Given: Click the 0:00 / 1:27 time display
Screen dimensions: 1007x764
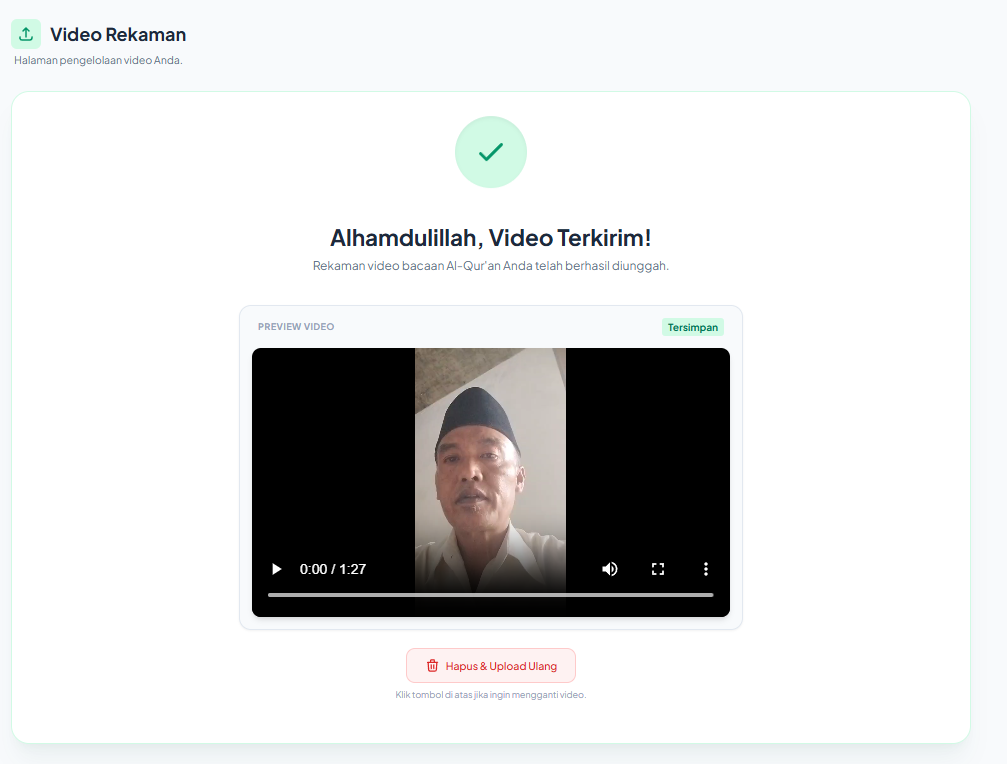Looking at the screenshot, I should coord(333,569).
